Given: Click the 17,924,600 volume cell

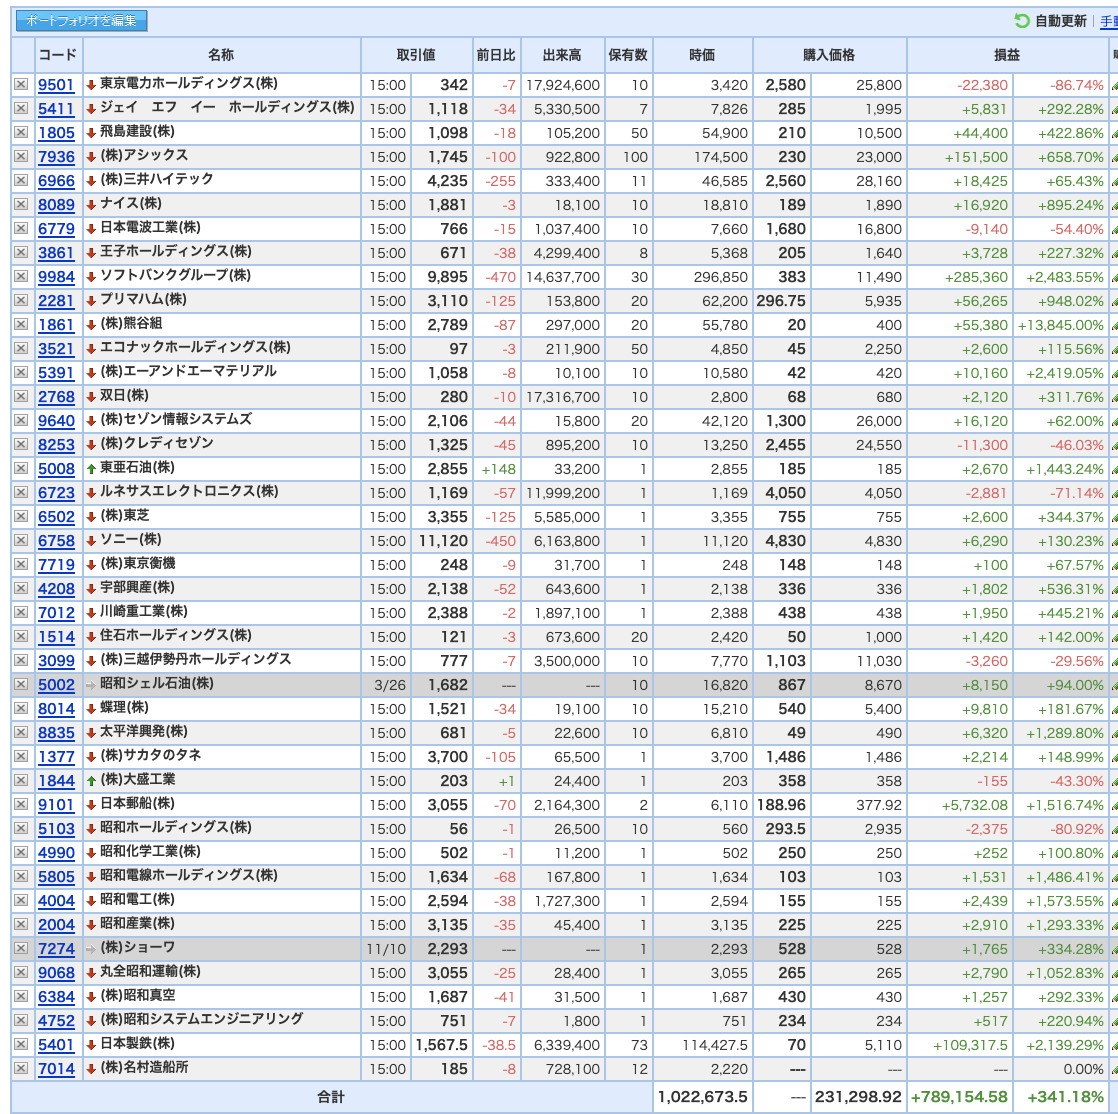Looking at the screenshot, I should click(563, 85).
